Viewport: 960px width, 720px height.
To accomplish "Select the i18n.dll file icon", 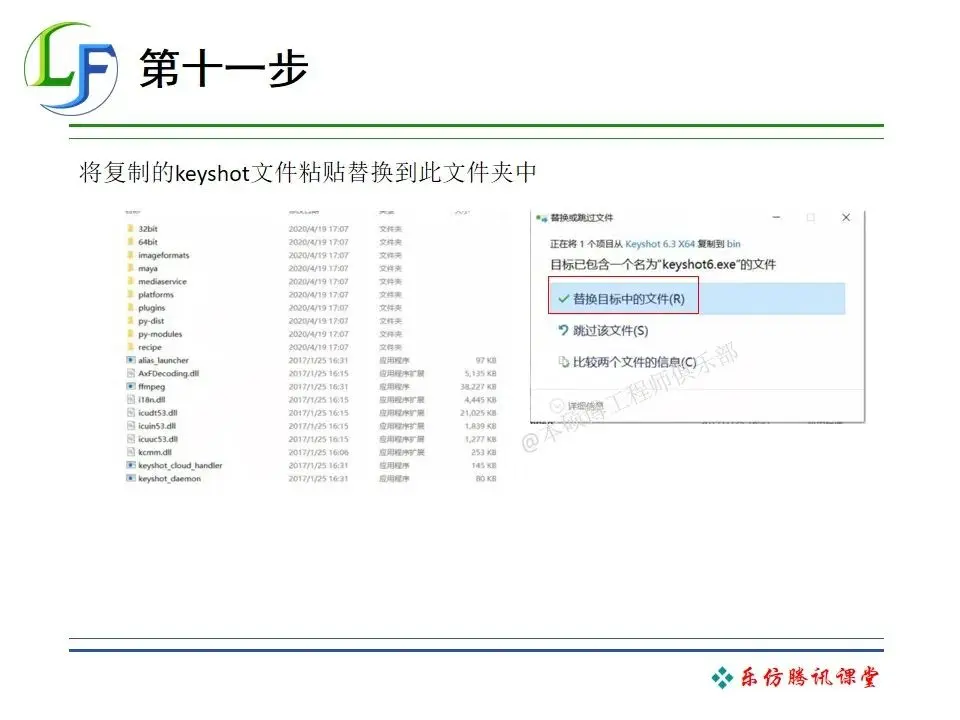I will (130, 400).
